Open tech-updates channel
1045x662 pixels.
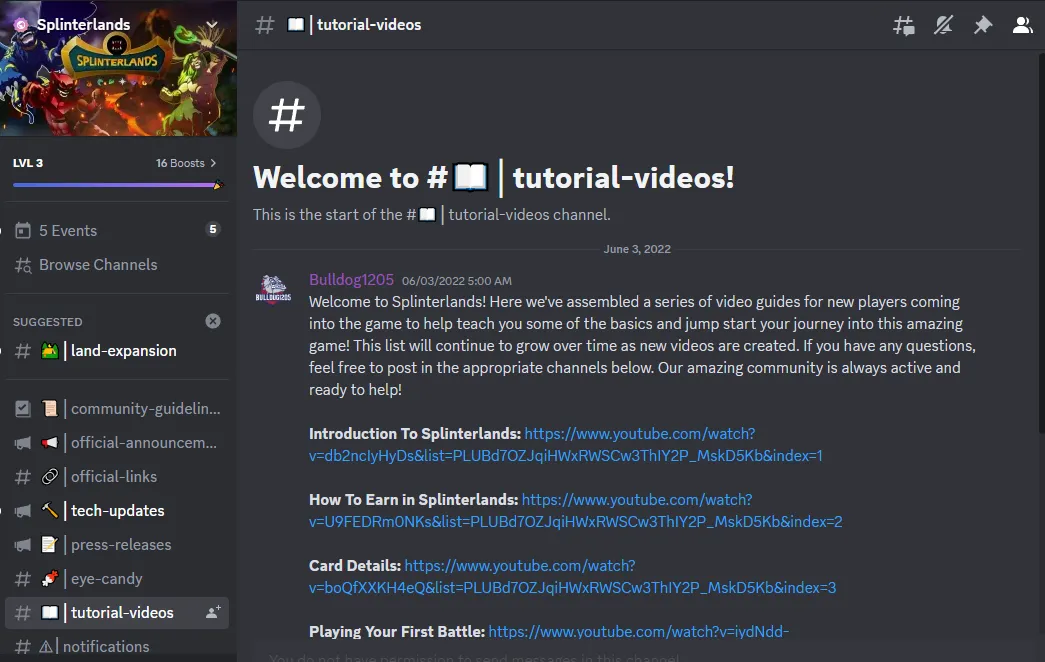[x=118, y=511]
